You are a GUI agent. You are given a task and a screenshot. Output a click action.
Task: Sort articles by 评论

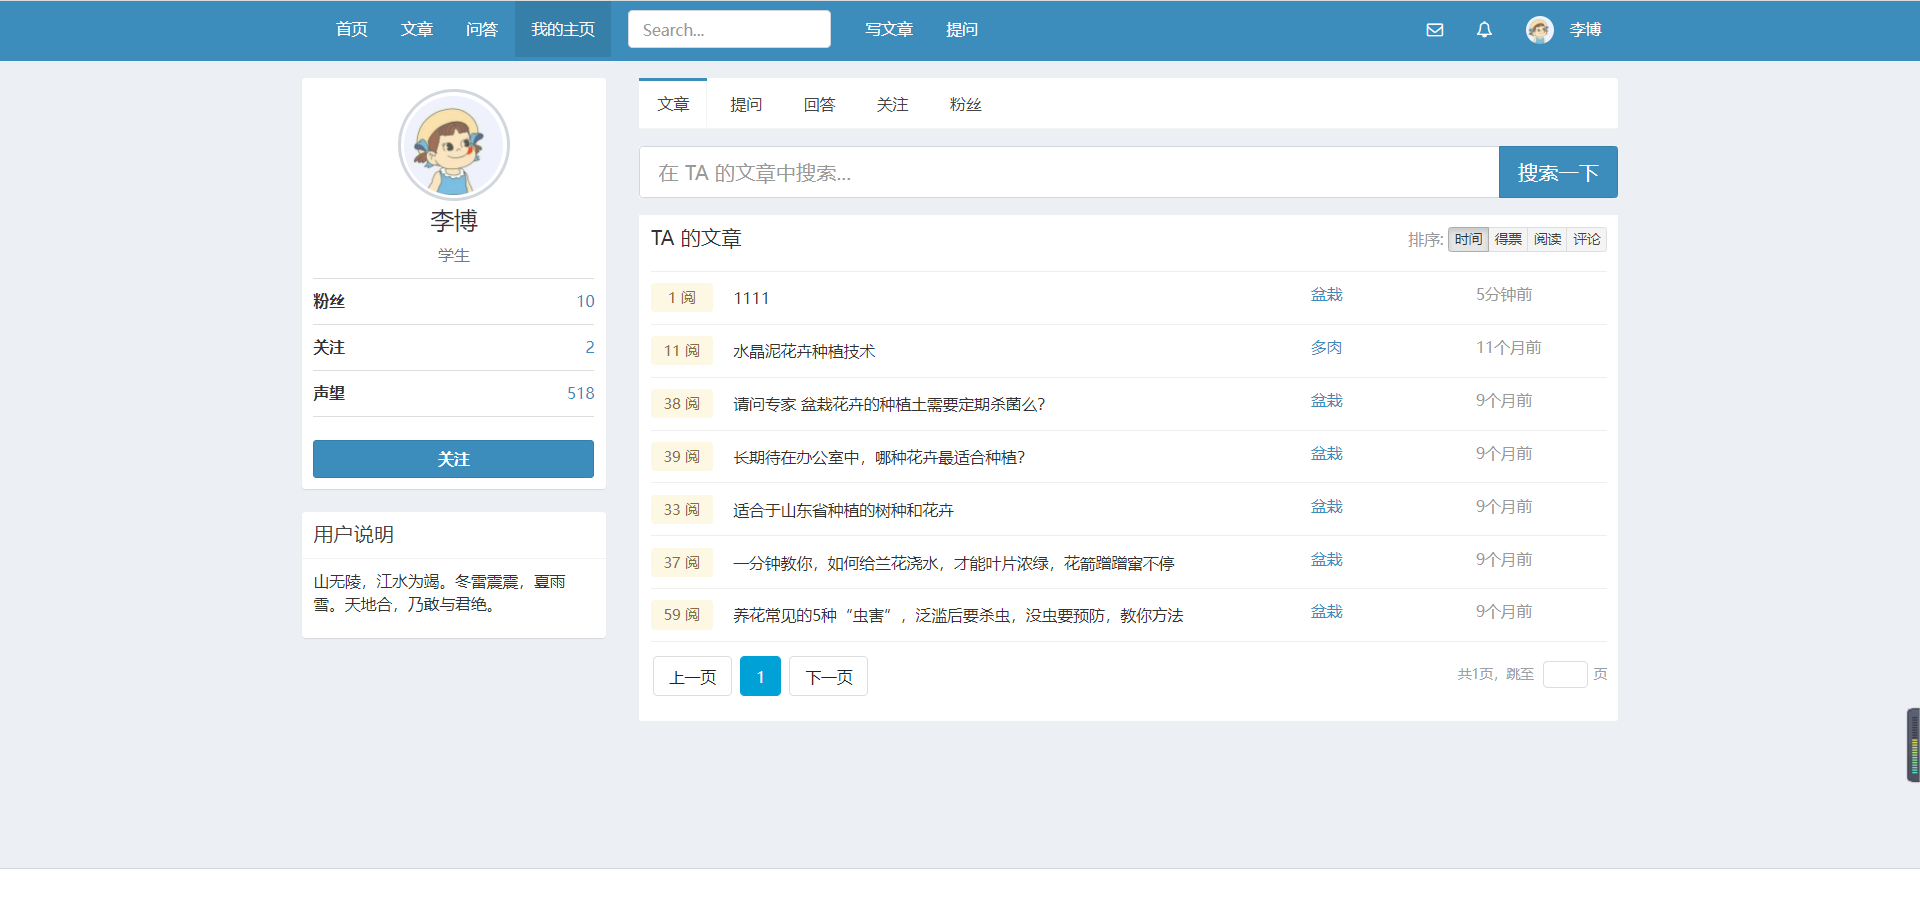(1587, 239)
